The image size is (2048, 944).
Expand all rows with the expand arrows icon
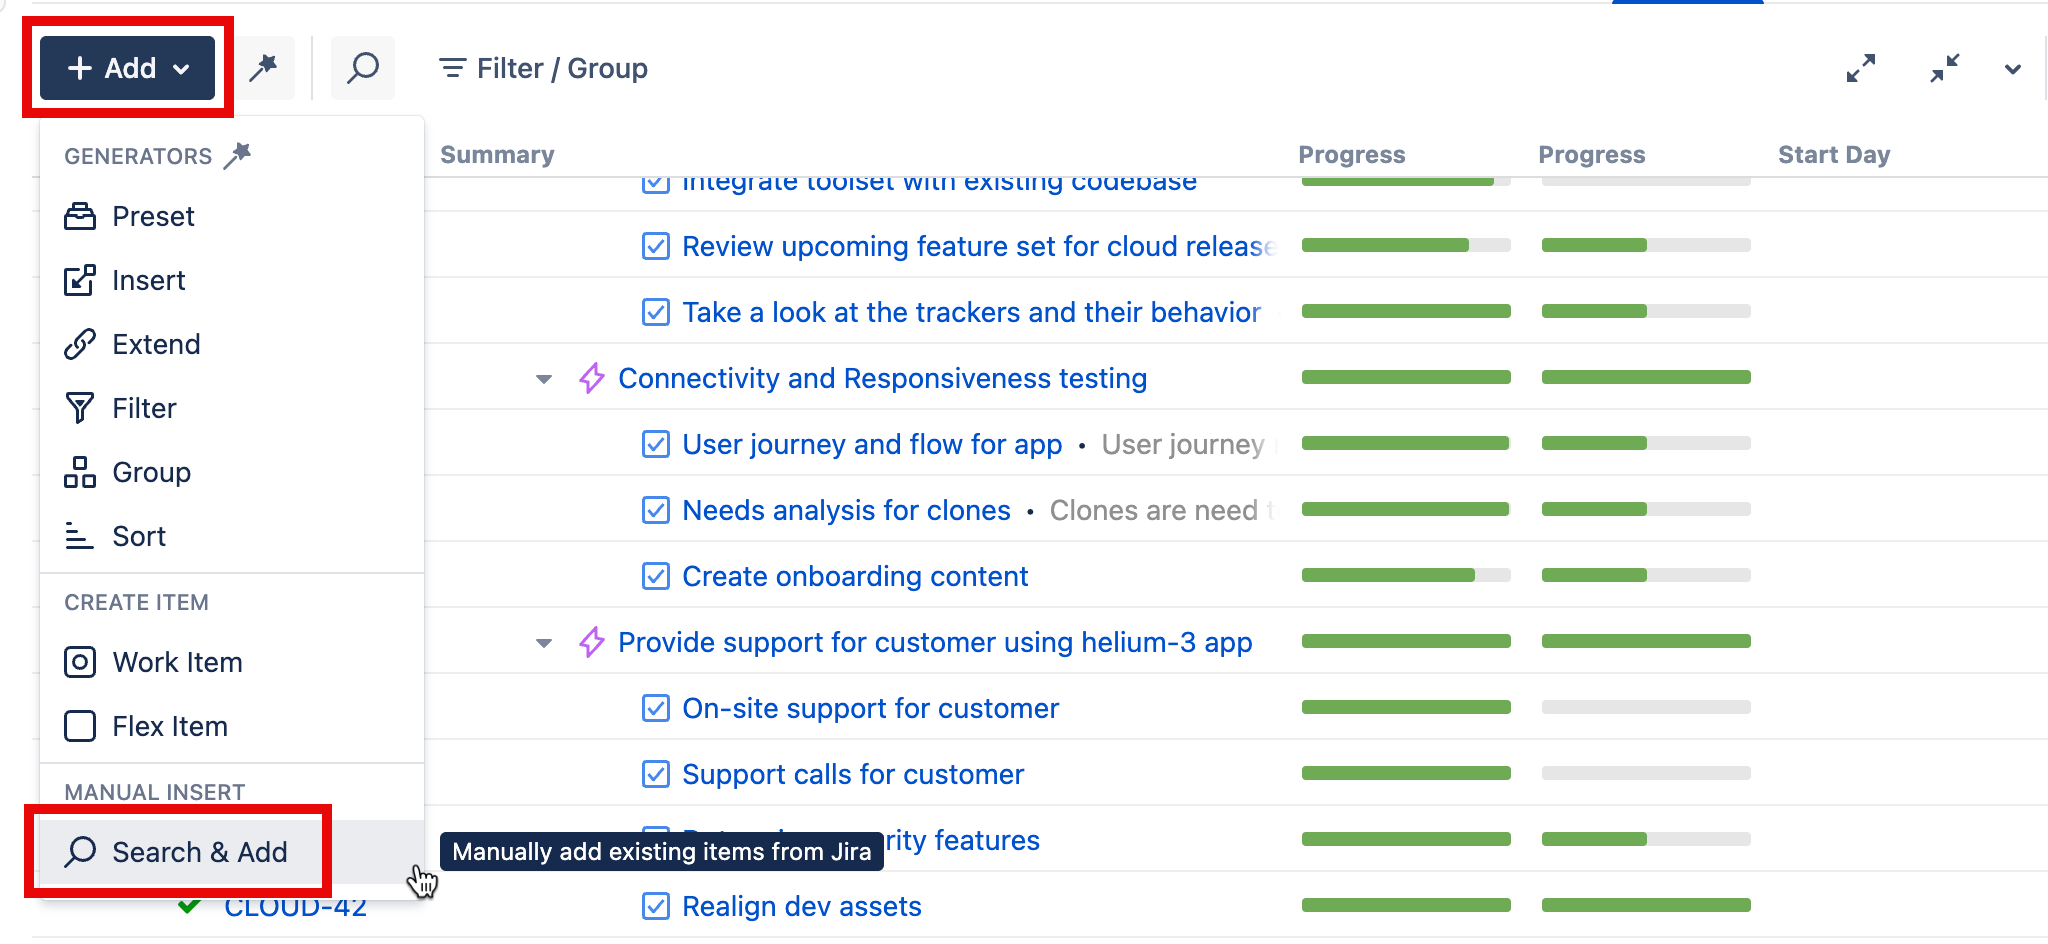pos(1860,68)
